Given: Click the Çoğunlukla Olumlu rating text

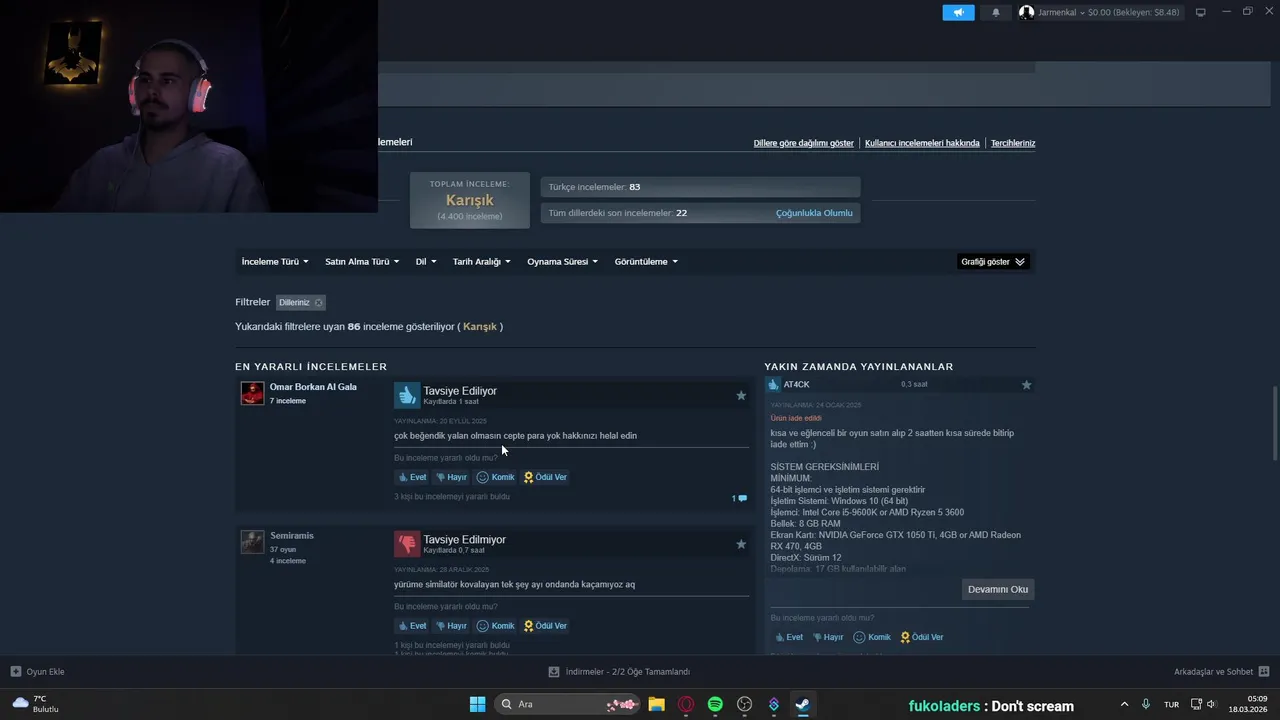Looking at the screenshot, I should point(814,213).
